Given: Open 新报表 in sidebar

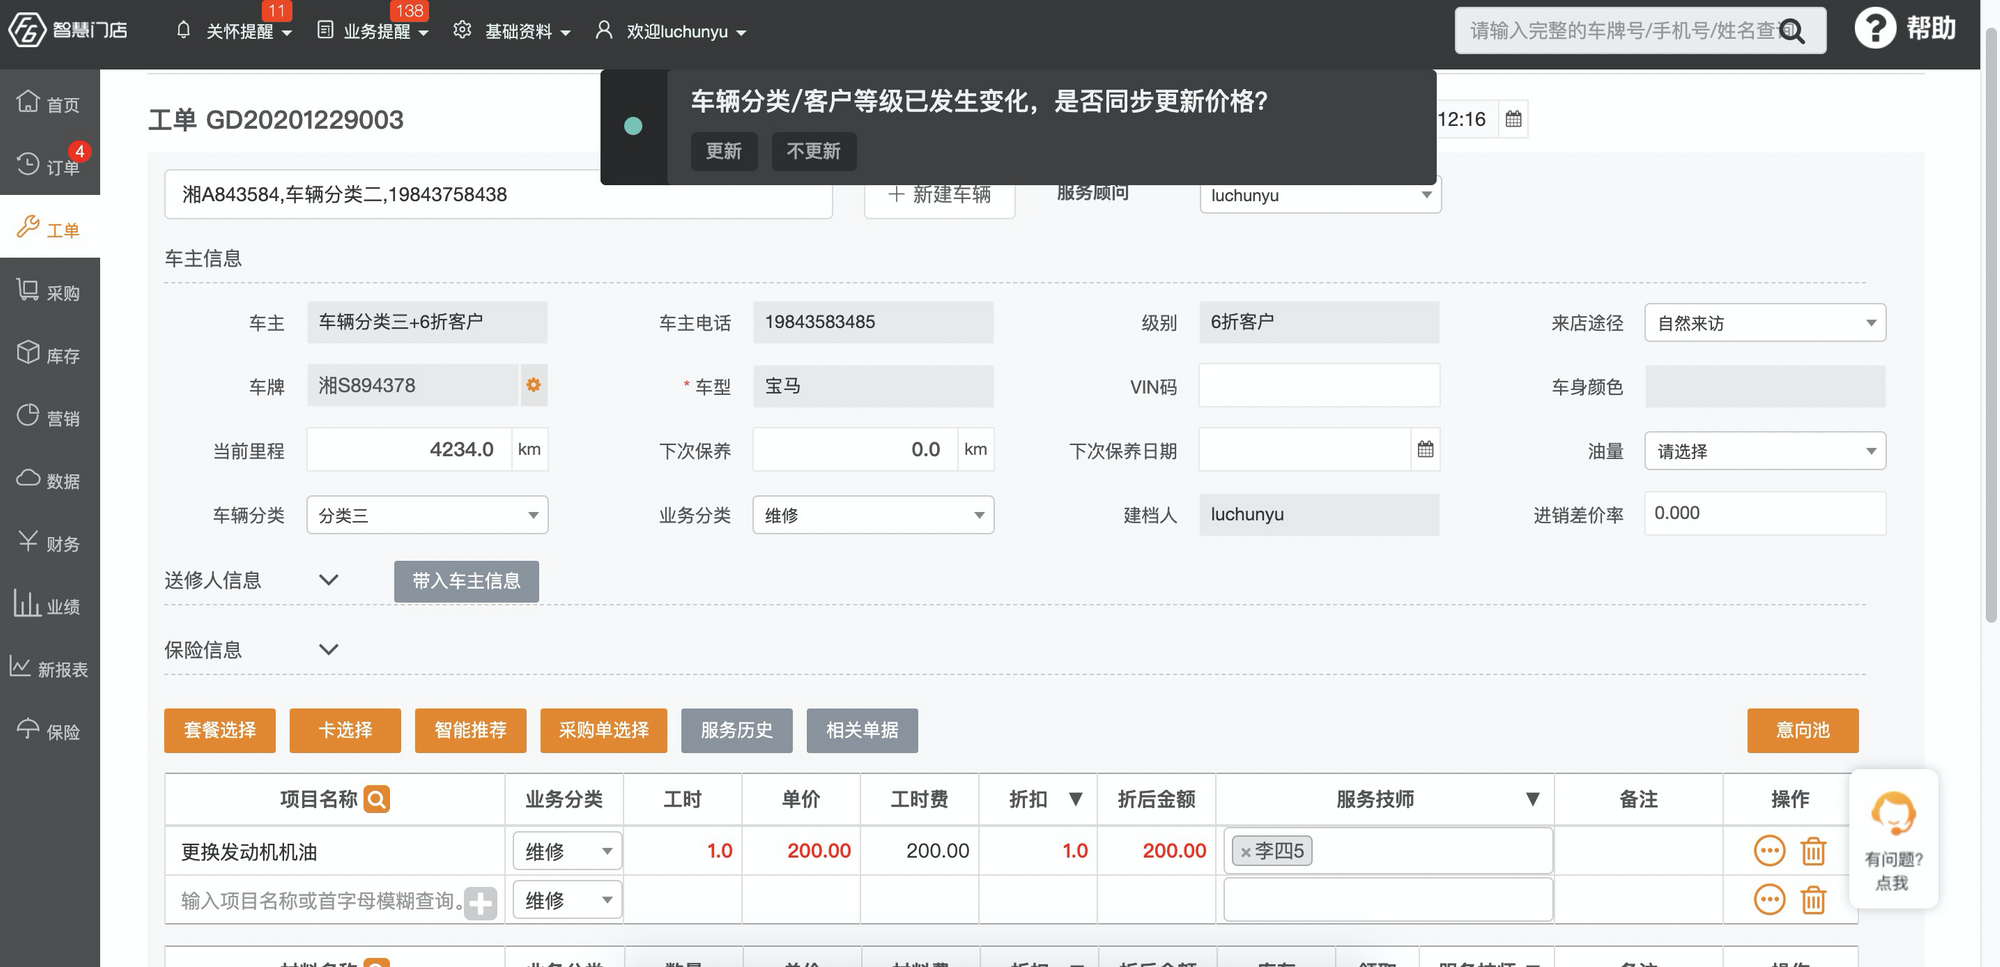Looking at the screenshot, I should pos(49,668).
